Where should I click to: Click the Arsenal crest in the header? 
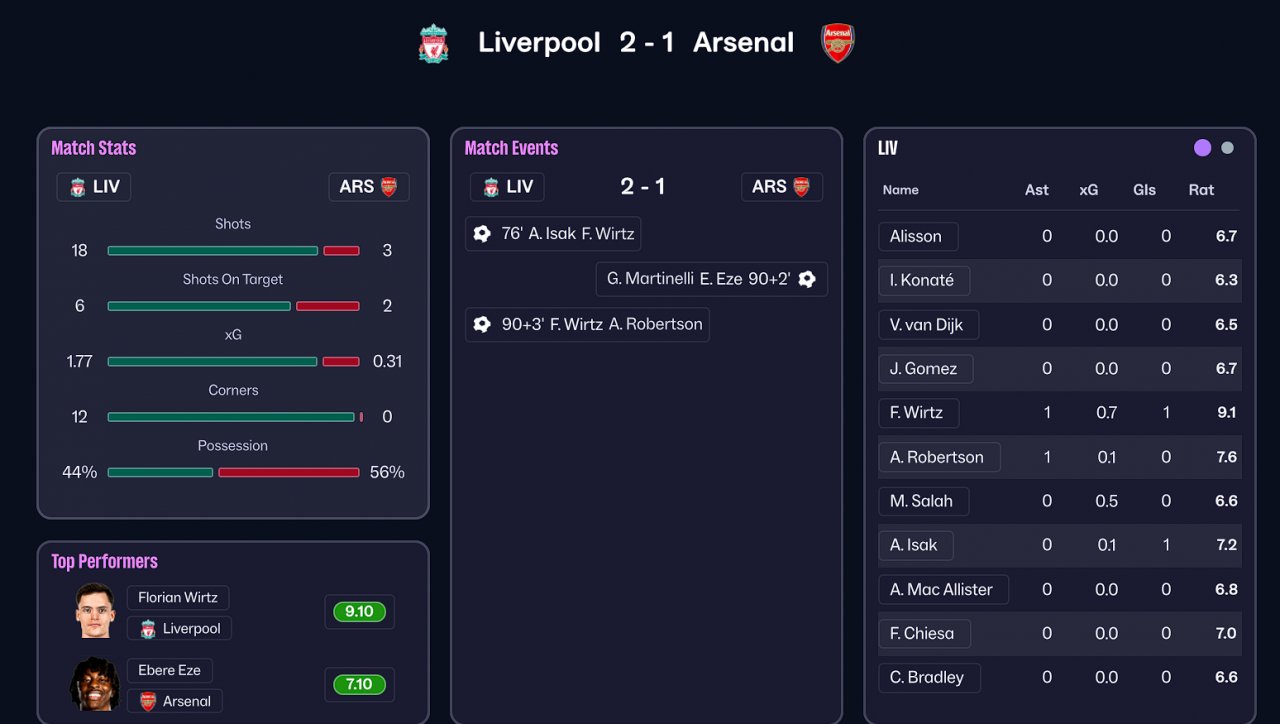838,43
